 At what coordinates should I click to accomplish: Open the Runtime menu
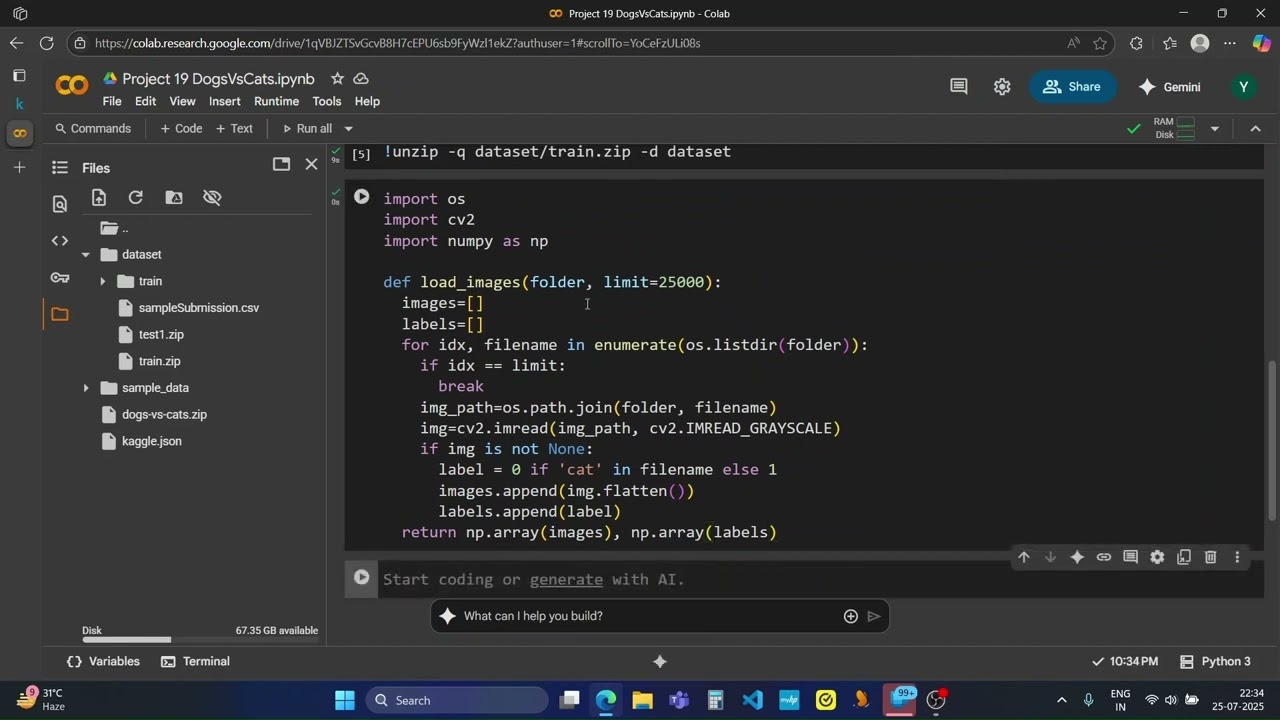276,102
